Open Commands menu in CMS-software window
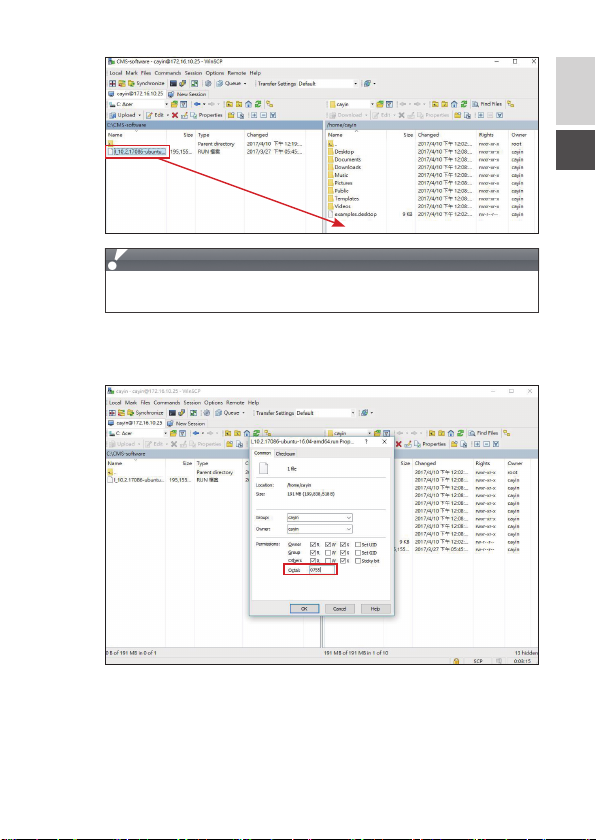Viewport: 596px width, 840px height. pyautogui.click(x=168, y=73)
